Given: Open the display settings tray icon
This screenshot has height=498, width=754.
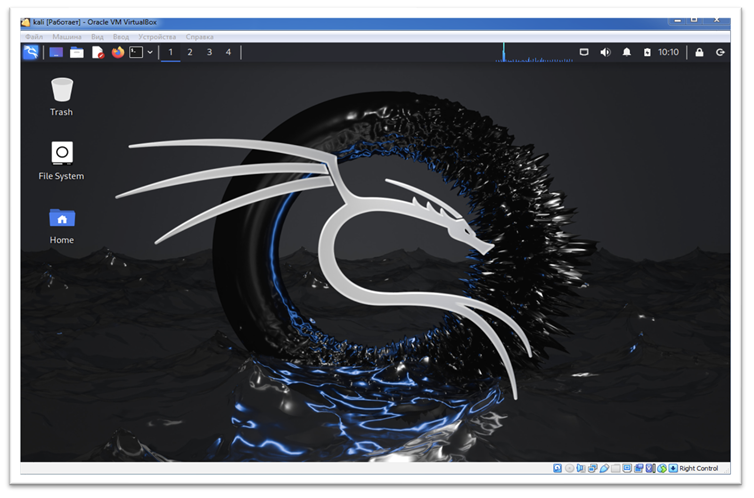Looking at the screenshot, I should click(584, 52).
